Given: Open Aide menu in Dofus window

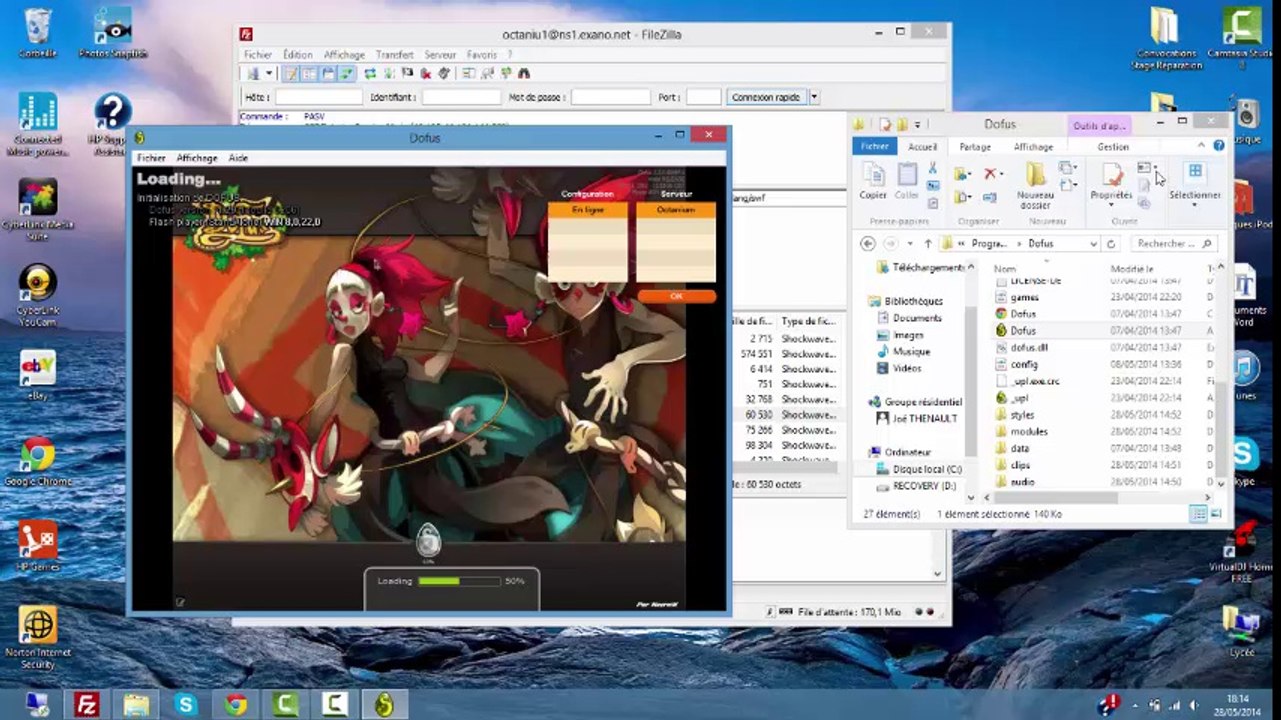Looking at the screenshot, I should (238, 158).
